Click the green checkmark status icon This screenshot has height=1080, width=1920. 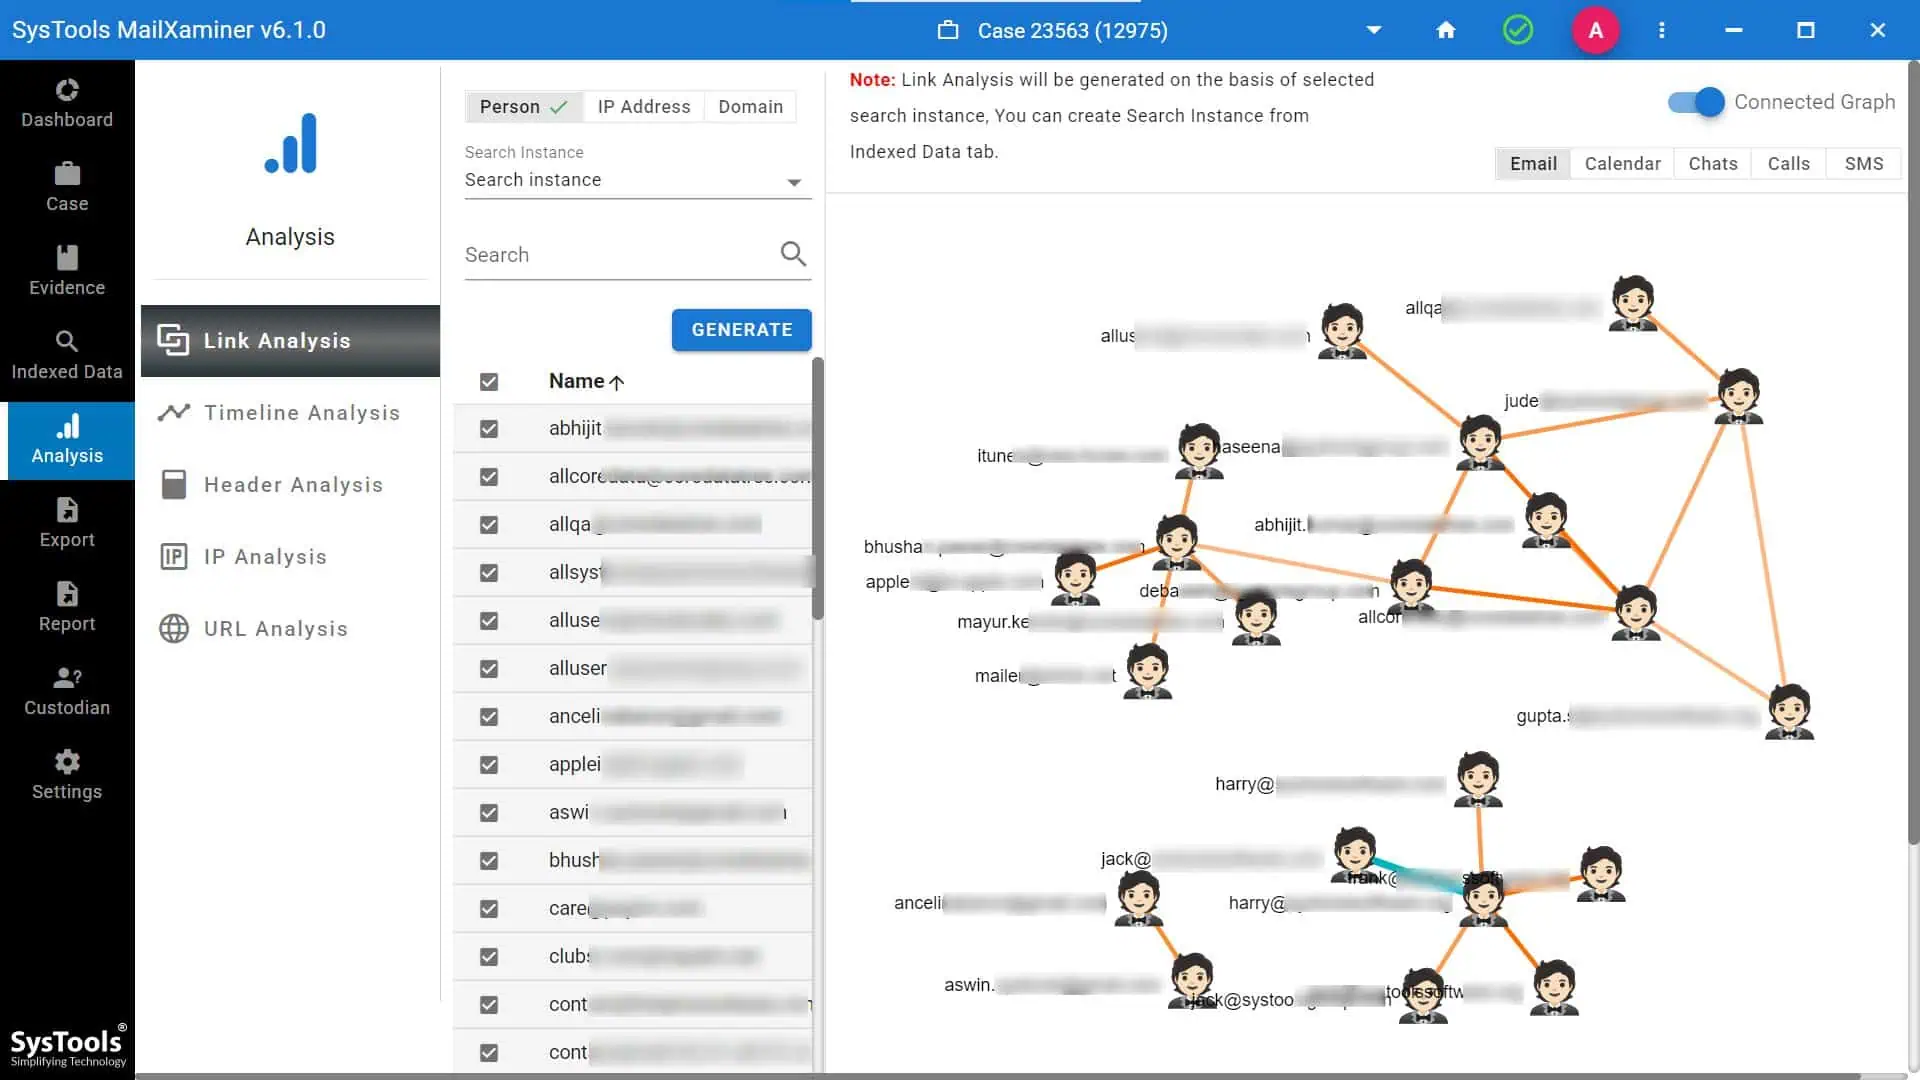click(x=1517, y=30)
